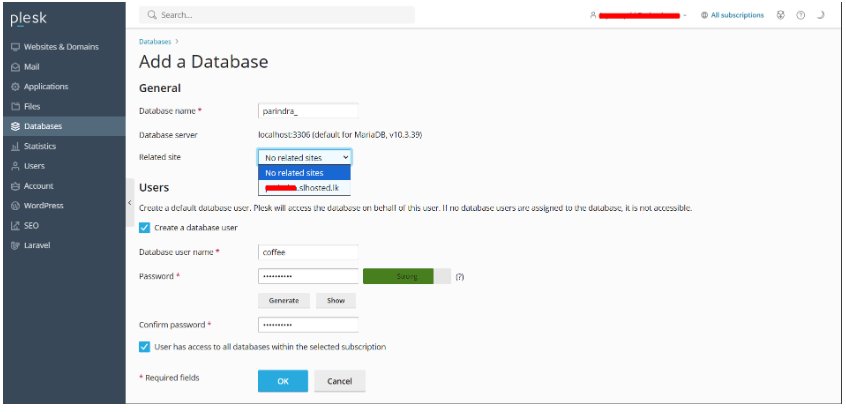
Task: Open the Files manager
Action: [x=33, y=106]
